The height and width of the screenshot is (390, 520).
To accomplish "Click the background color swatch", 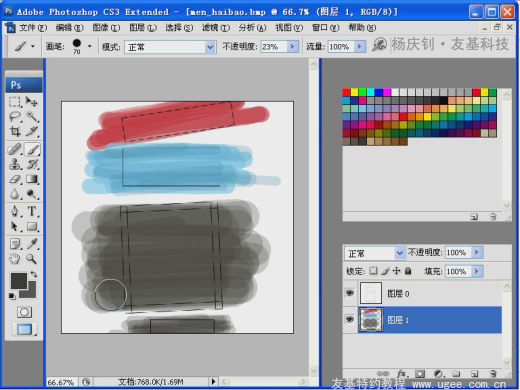I will coord(31,293).
